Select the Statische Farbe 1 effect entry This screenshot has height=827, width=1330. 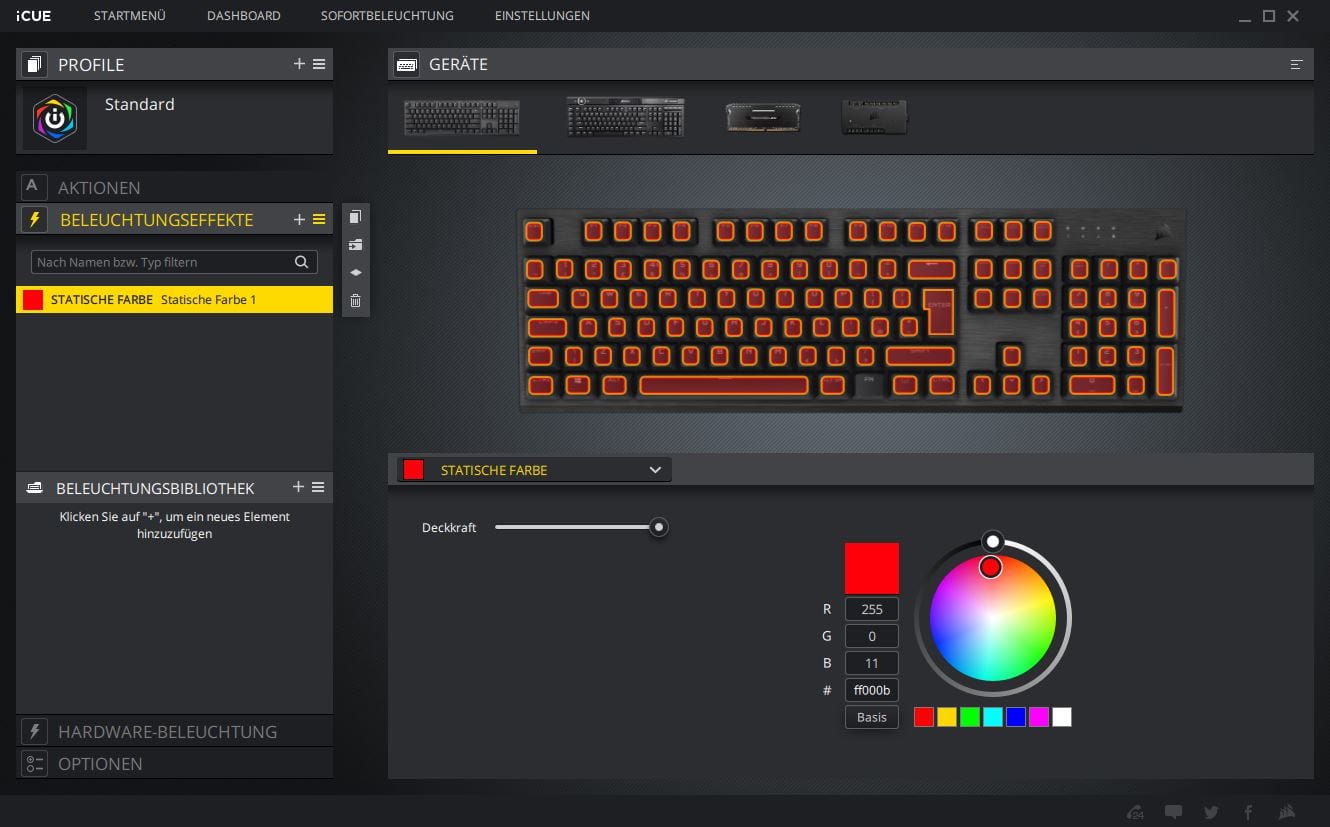click(175, 300)
